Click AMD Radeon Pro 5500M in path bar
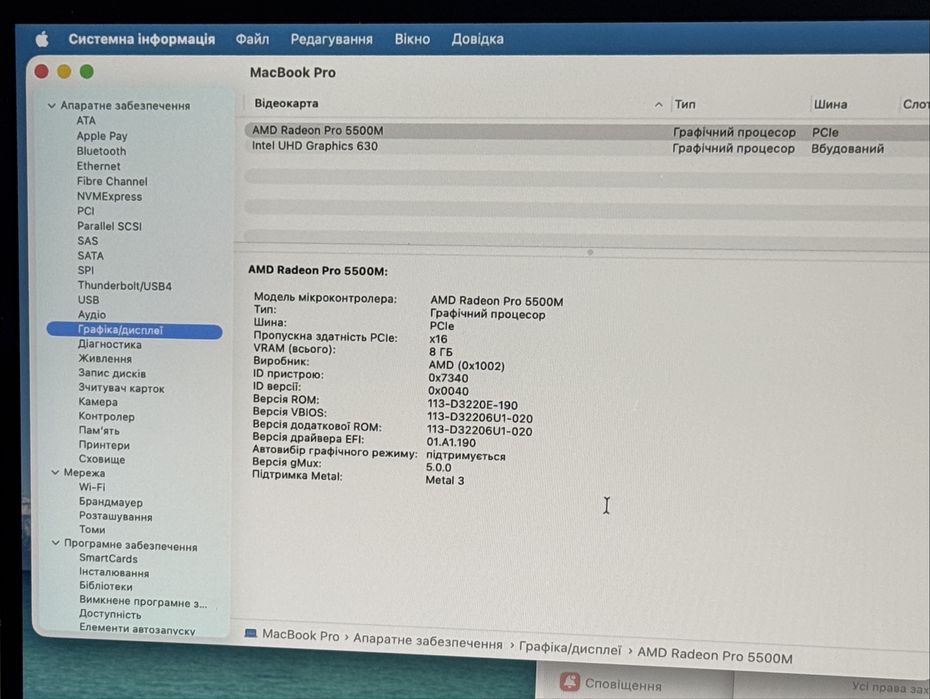 [715, 655]
